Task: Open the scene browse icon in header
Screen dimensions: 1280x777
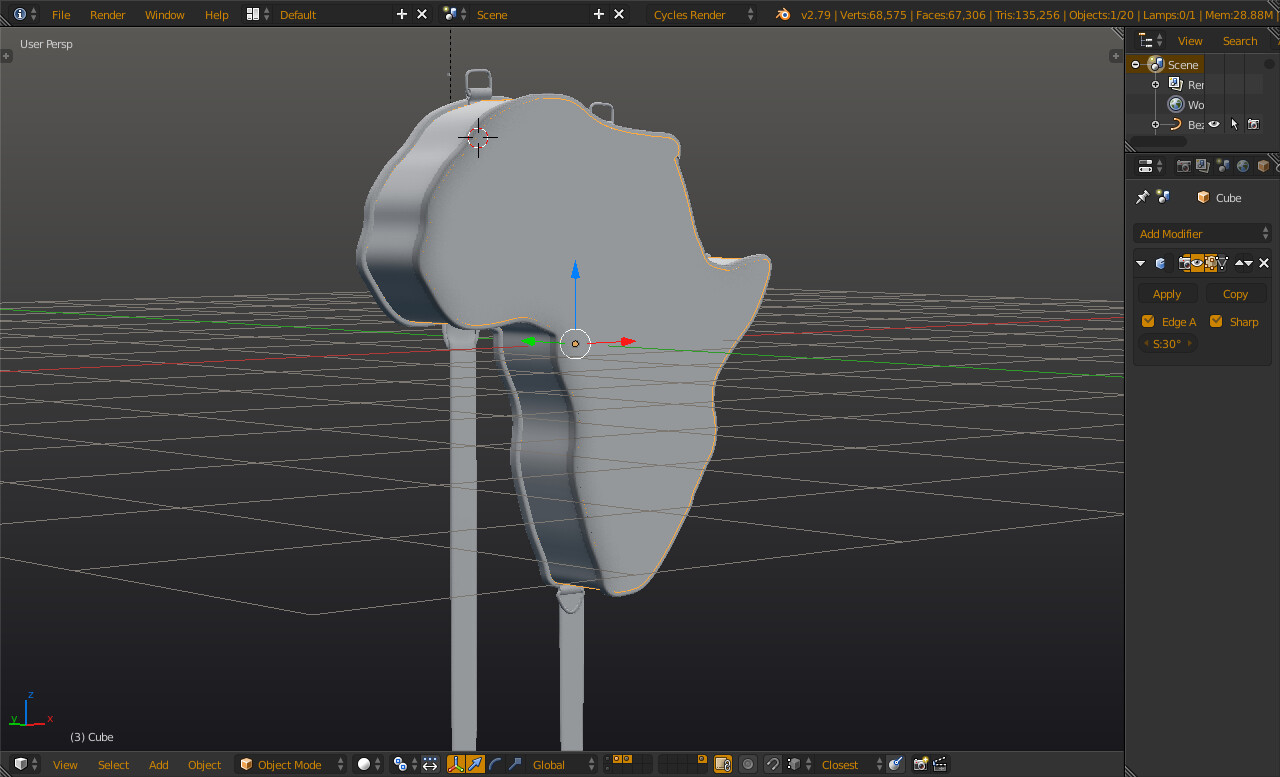Action: tap(455, 14)
